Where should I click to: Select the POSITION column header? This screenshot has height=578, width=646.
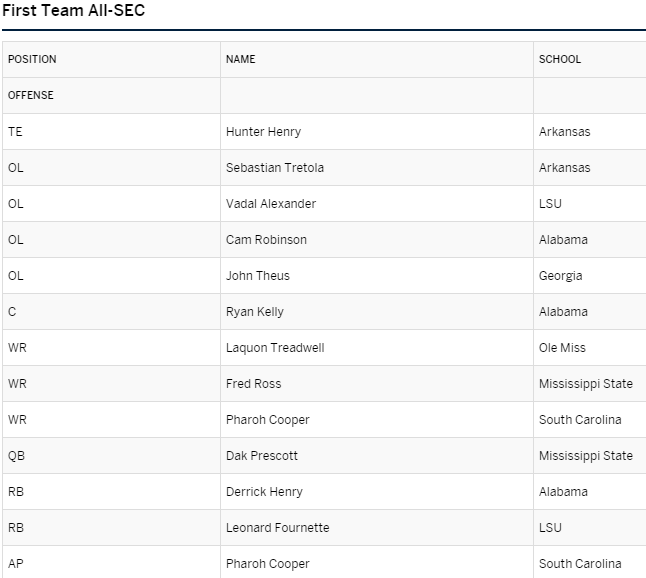(32, 59)
